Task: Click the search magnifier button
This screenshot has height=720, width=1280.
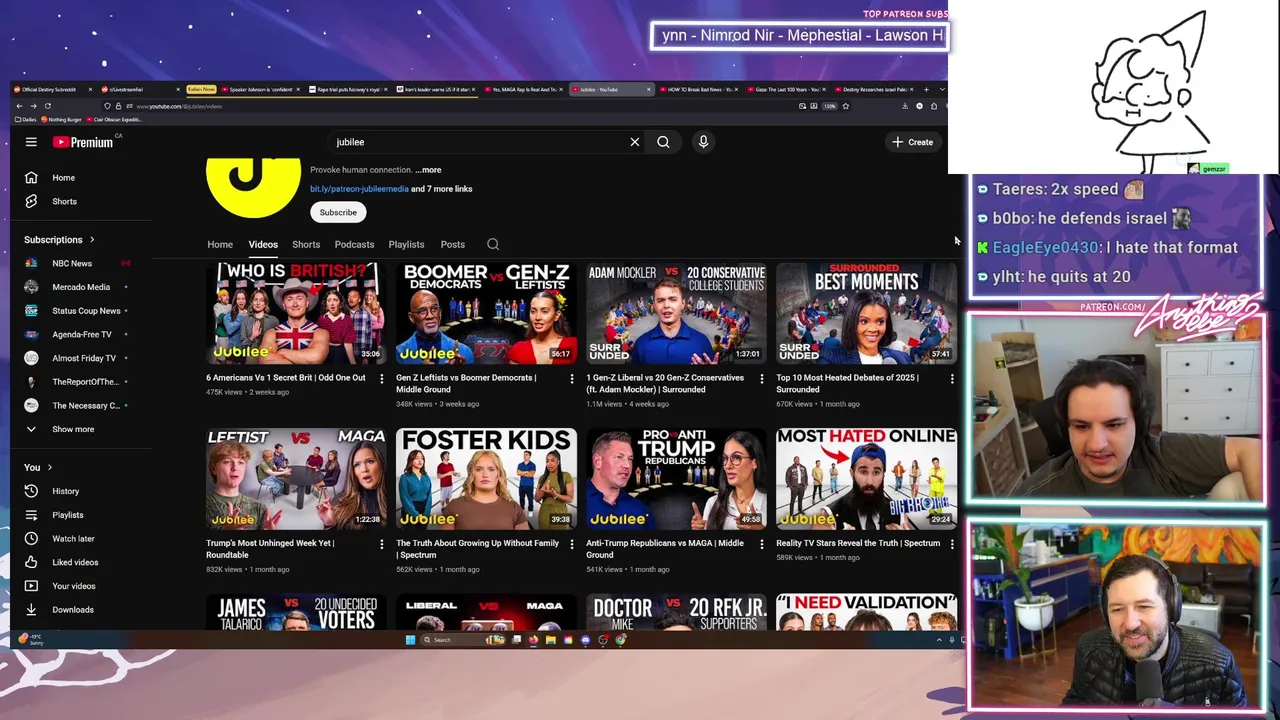Action: pos(663,142)
